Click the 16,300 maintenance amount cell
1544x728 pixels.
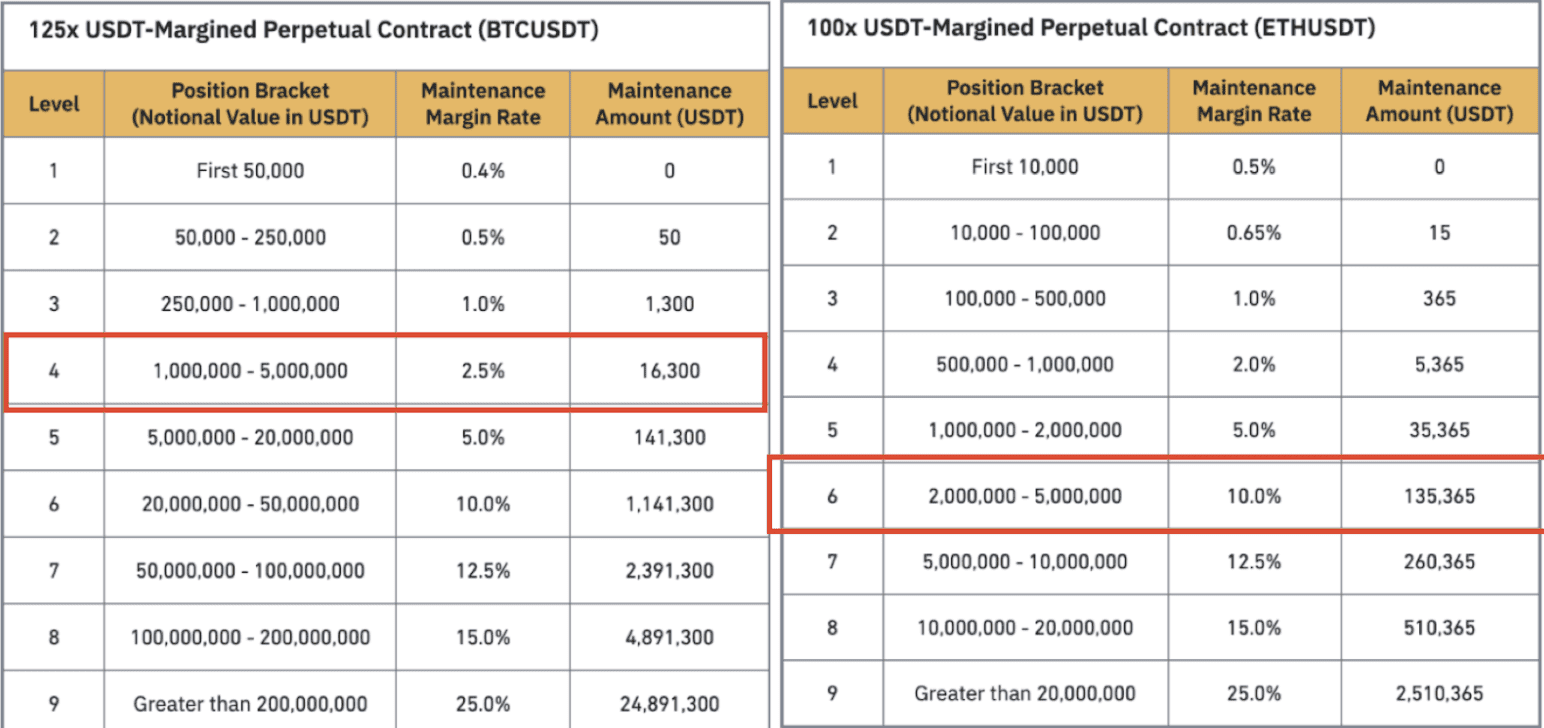(x=669, y=371)
